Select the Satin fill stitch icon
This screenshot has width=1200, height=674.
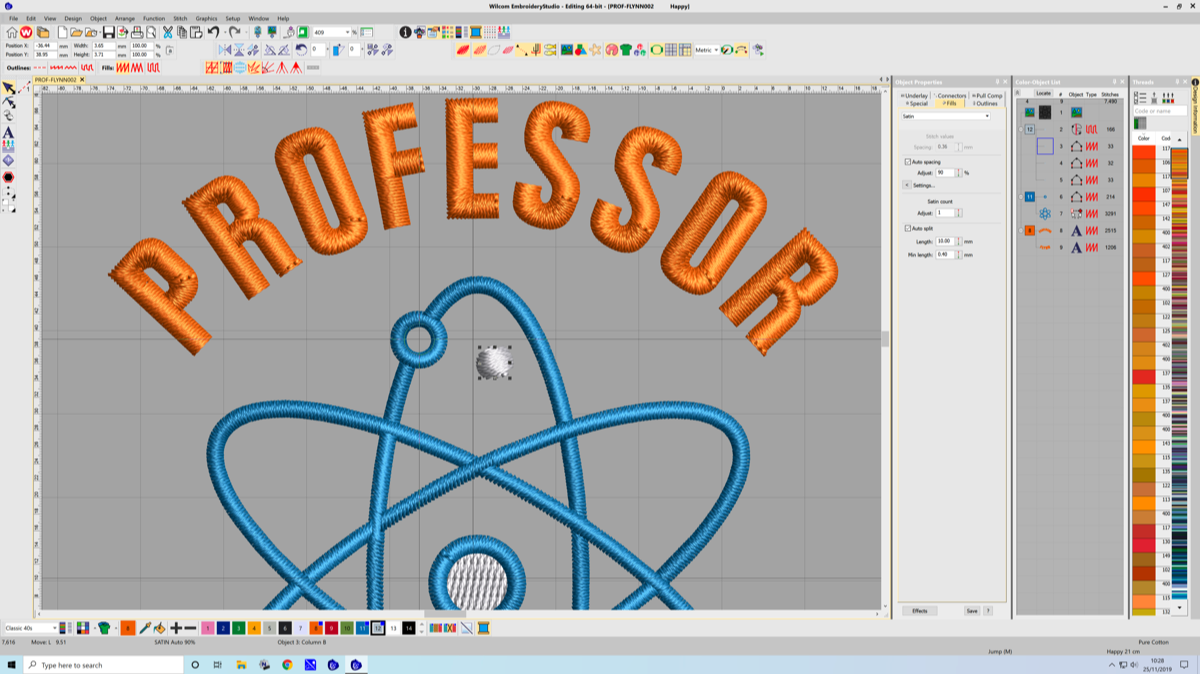[123, 67]
